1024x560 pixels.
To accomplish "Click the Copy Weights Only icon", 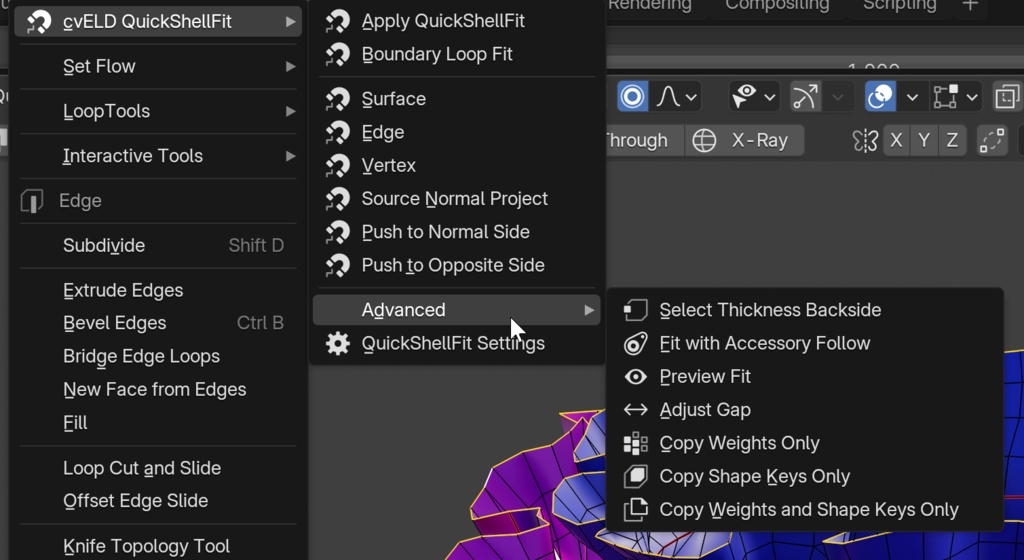I will point(635,443).
